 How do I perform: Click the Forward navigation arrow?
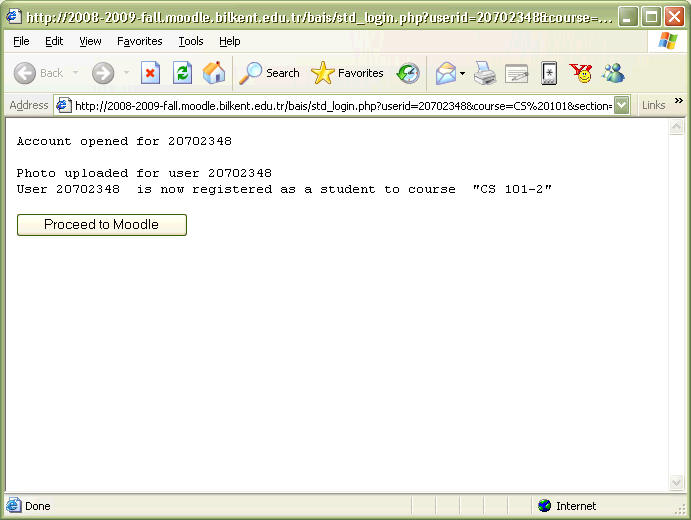(103, 73)
